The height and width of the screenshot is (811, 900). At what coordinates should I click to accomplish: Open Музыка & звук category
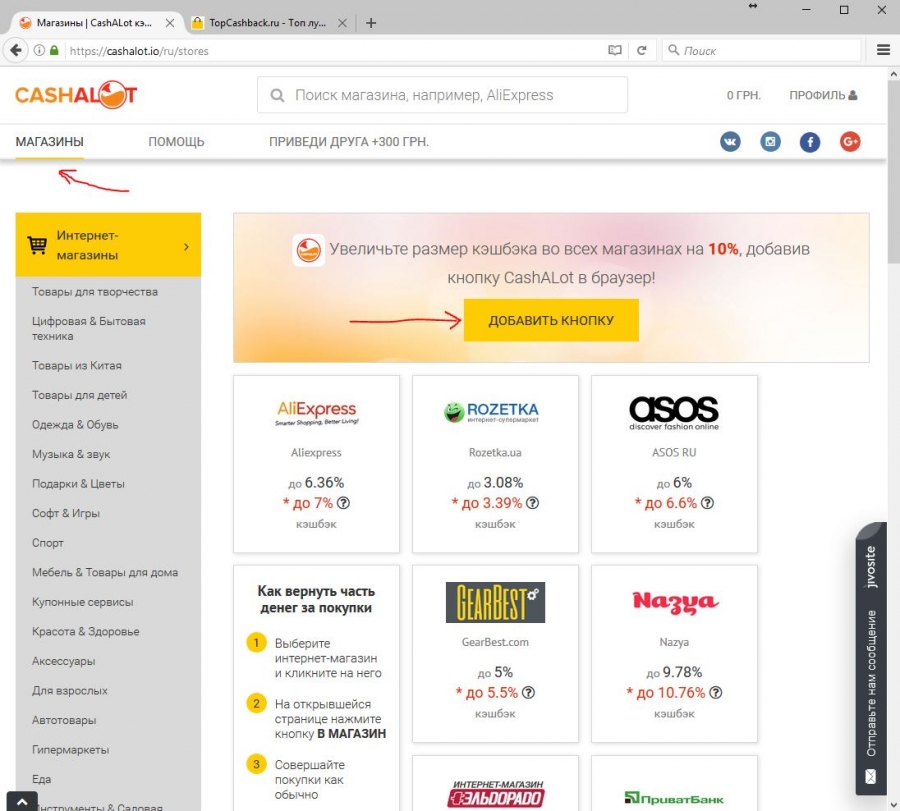pyautogui.click(x=71, y=454)
